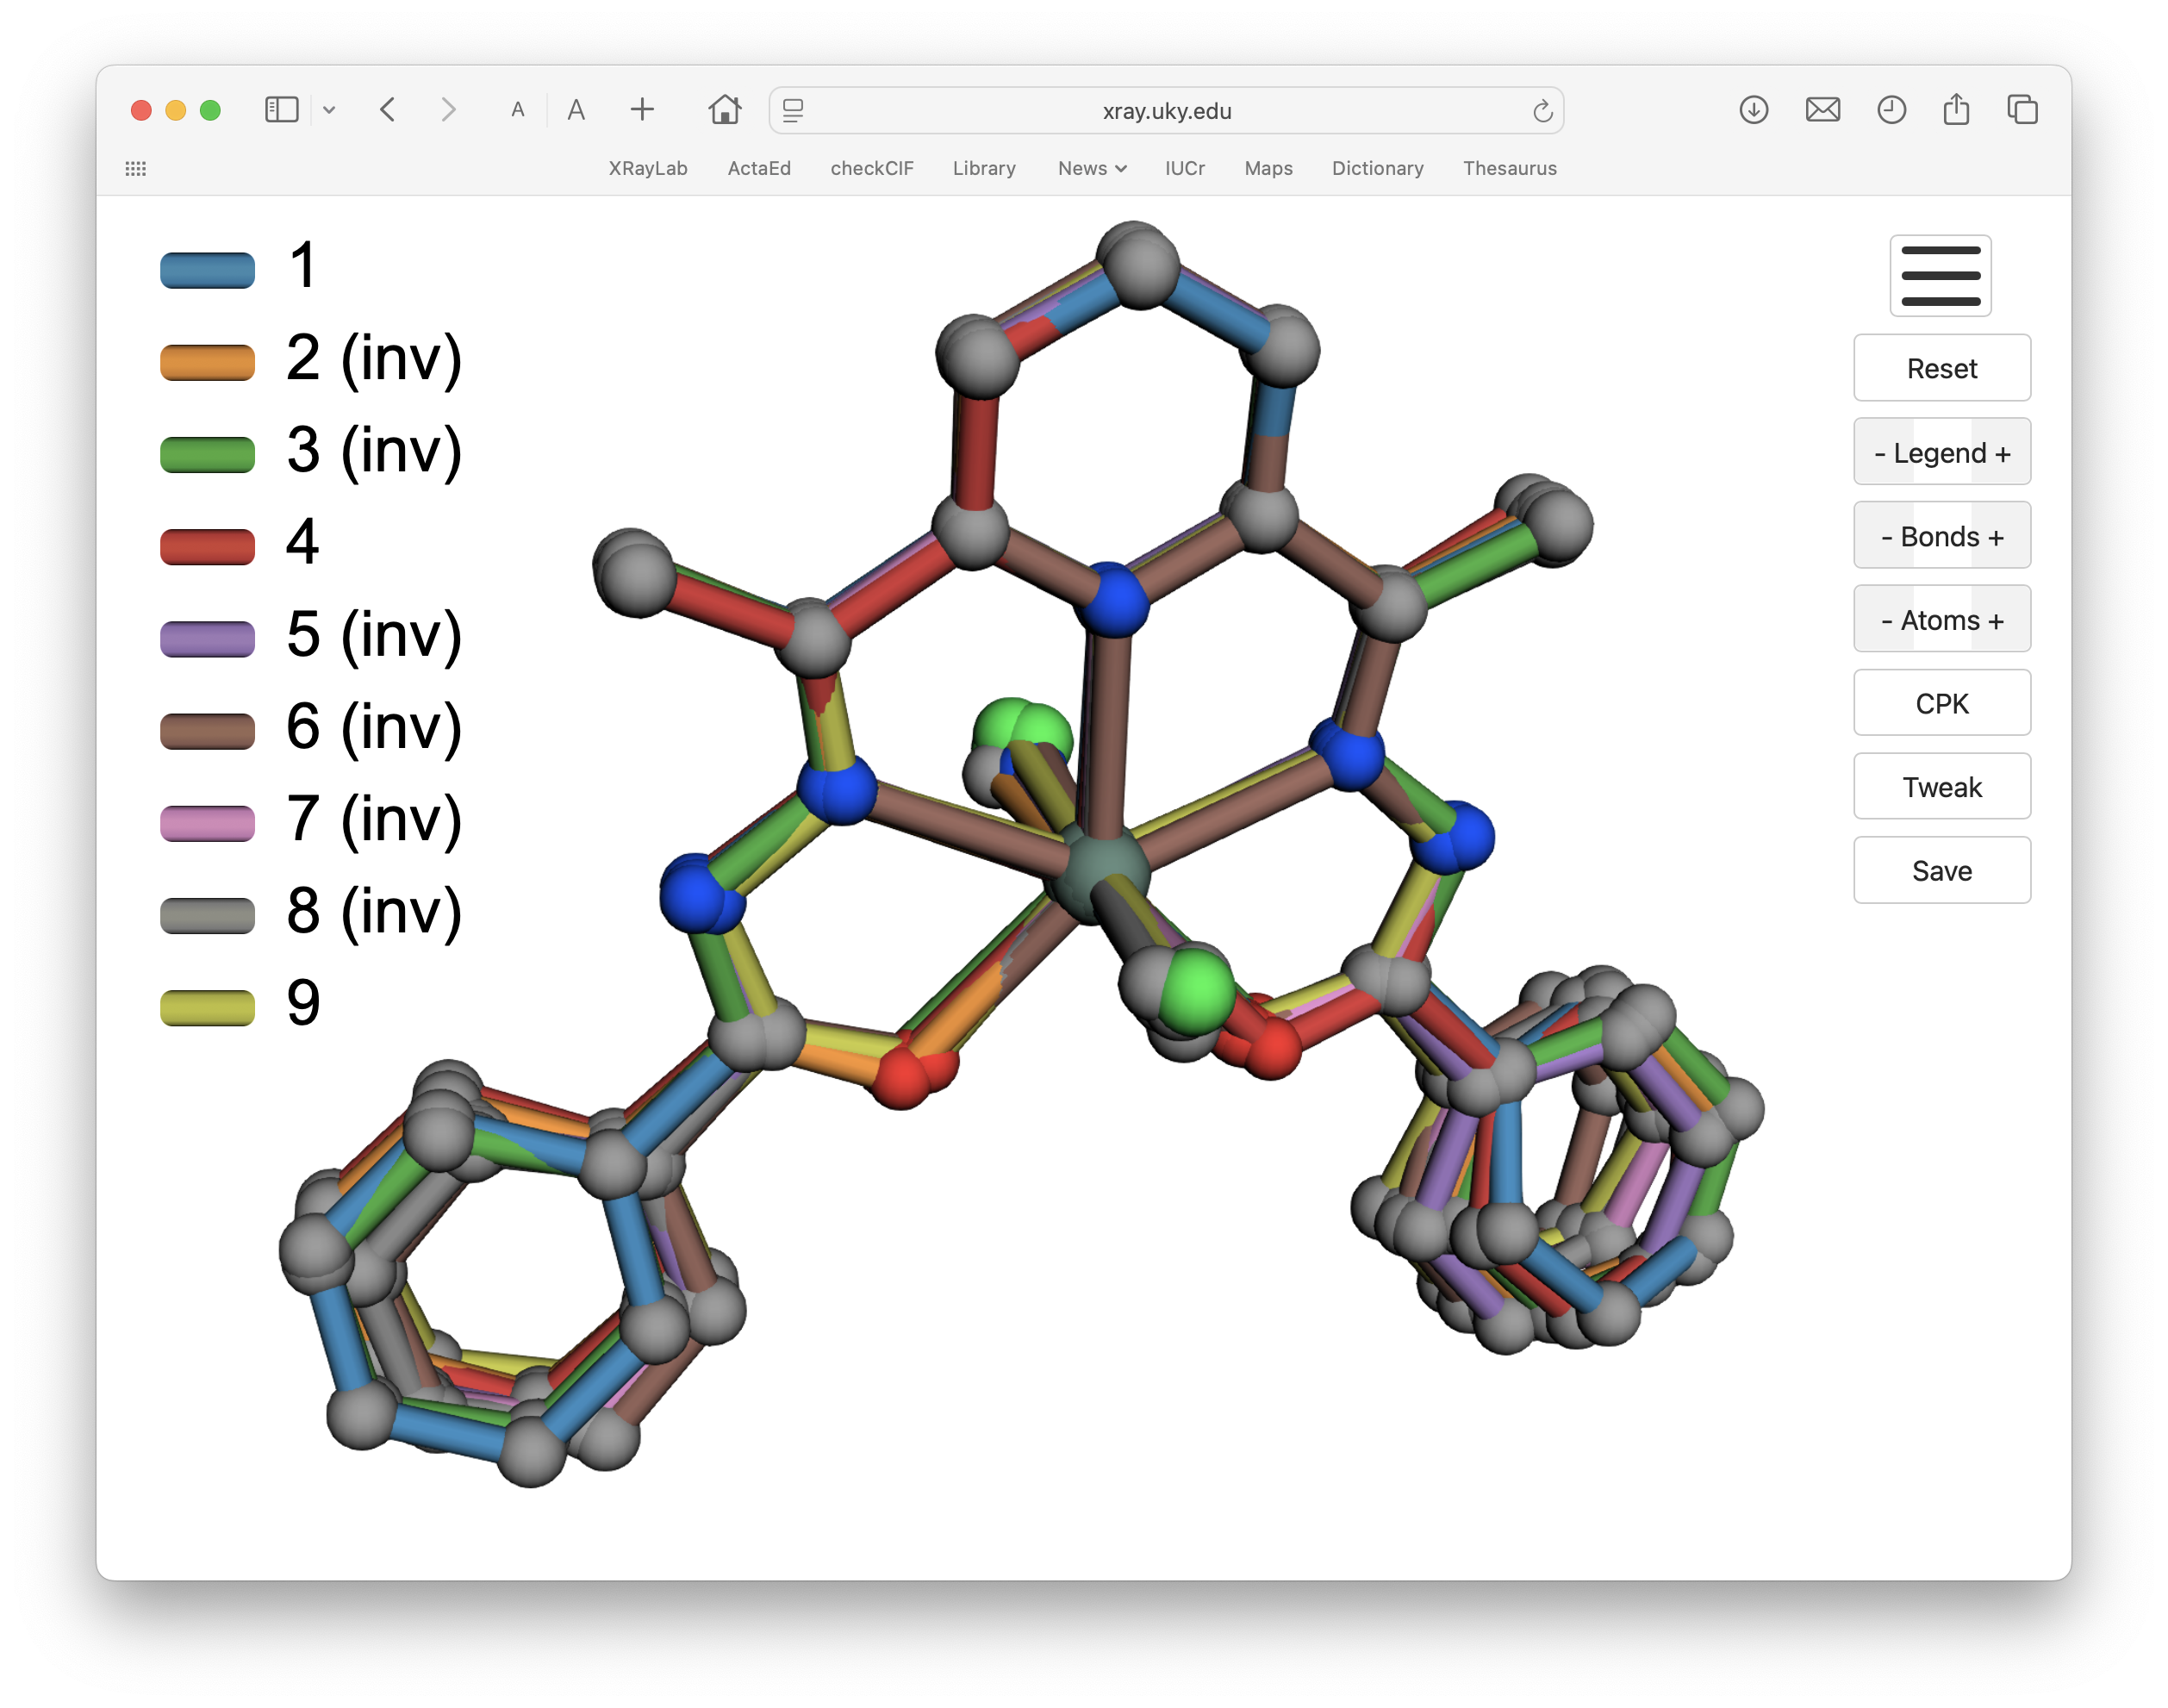
Task: Click the legend label '3 (inv)'
Action: coord(374,451)
